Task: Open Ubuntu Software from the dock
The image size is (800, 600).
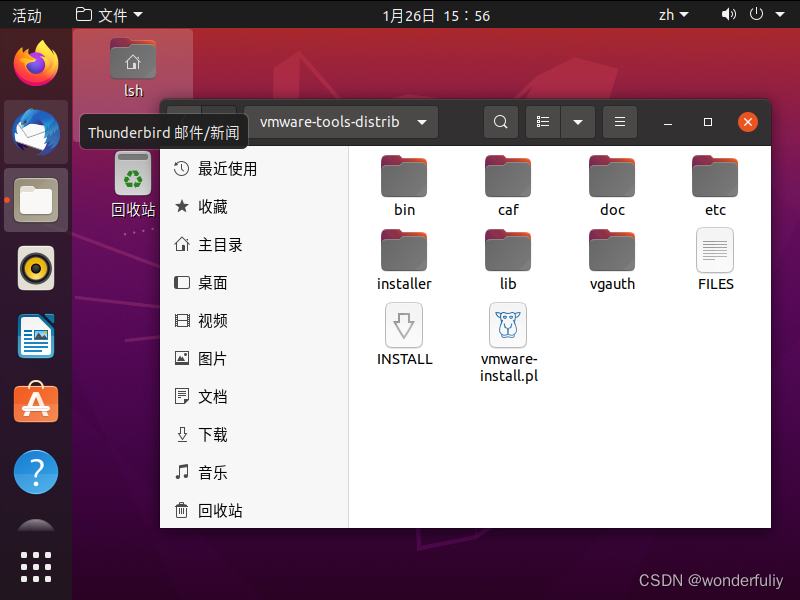Action: tap(36, 403)
